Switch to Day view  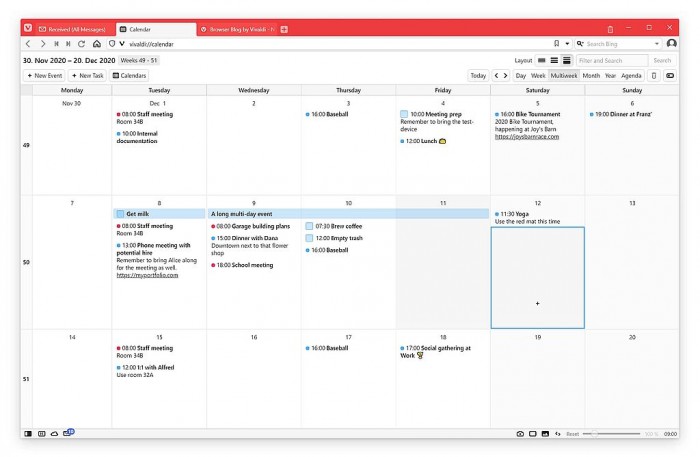[521, 75]
